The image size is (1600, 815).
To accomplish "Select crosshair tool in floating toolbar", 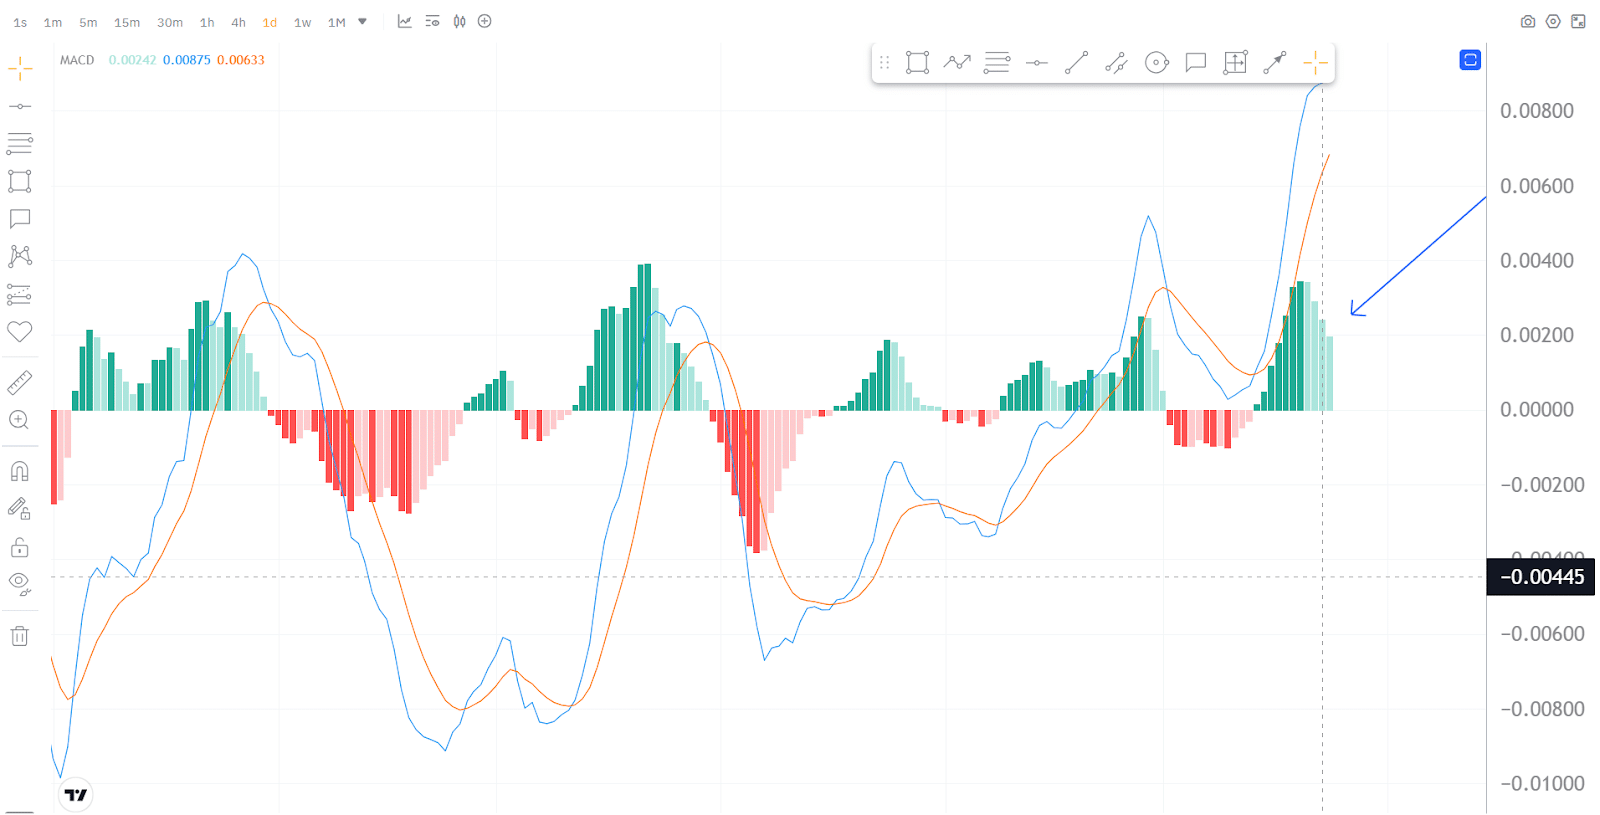I will click(x=1315, y=63).
